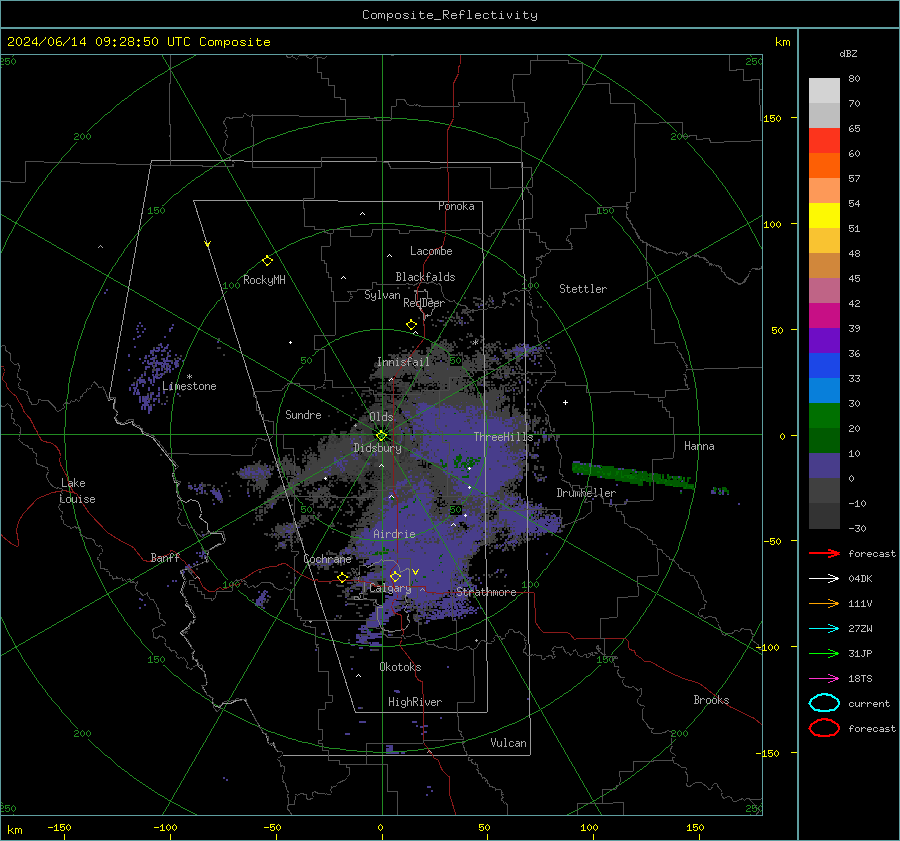
Task: Select the orange 60–57 dBZ swatch
Action: tap(824, 166)
